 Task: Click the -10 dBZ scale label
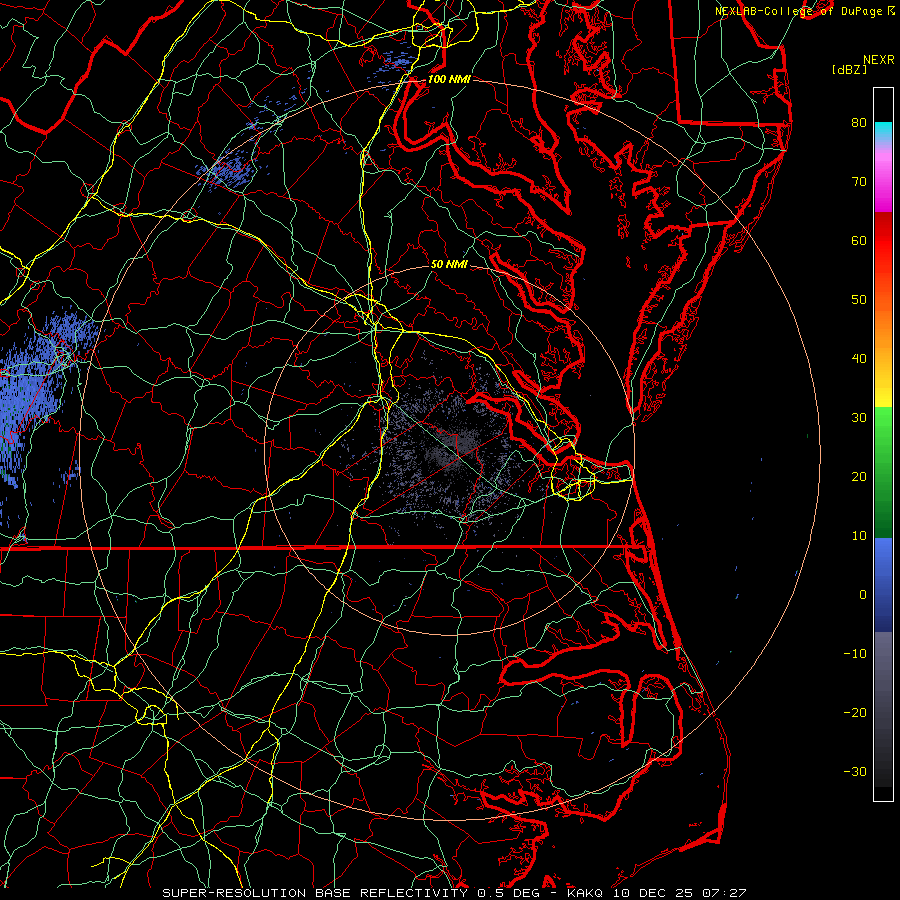pyautogui.click(x=855, y=654)
